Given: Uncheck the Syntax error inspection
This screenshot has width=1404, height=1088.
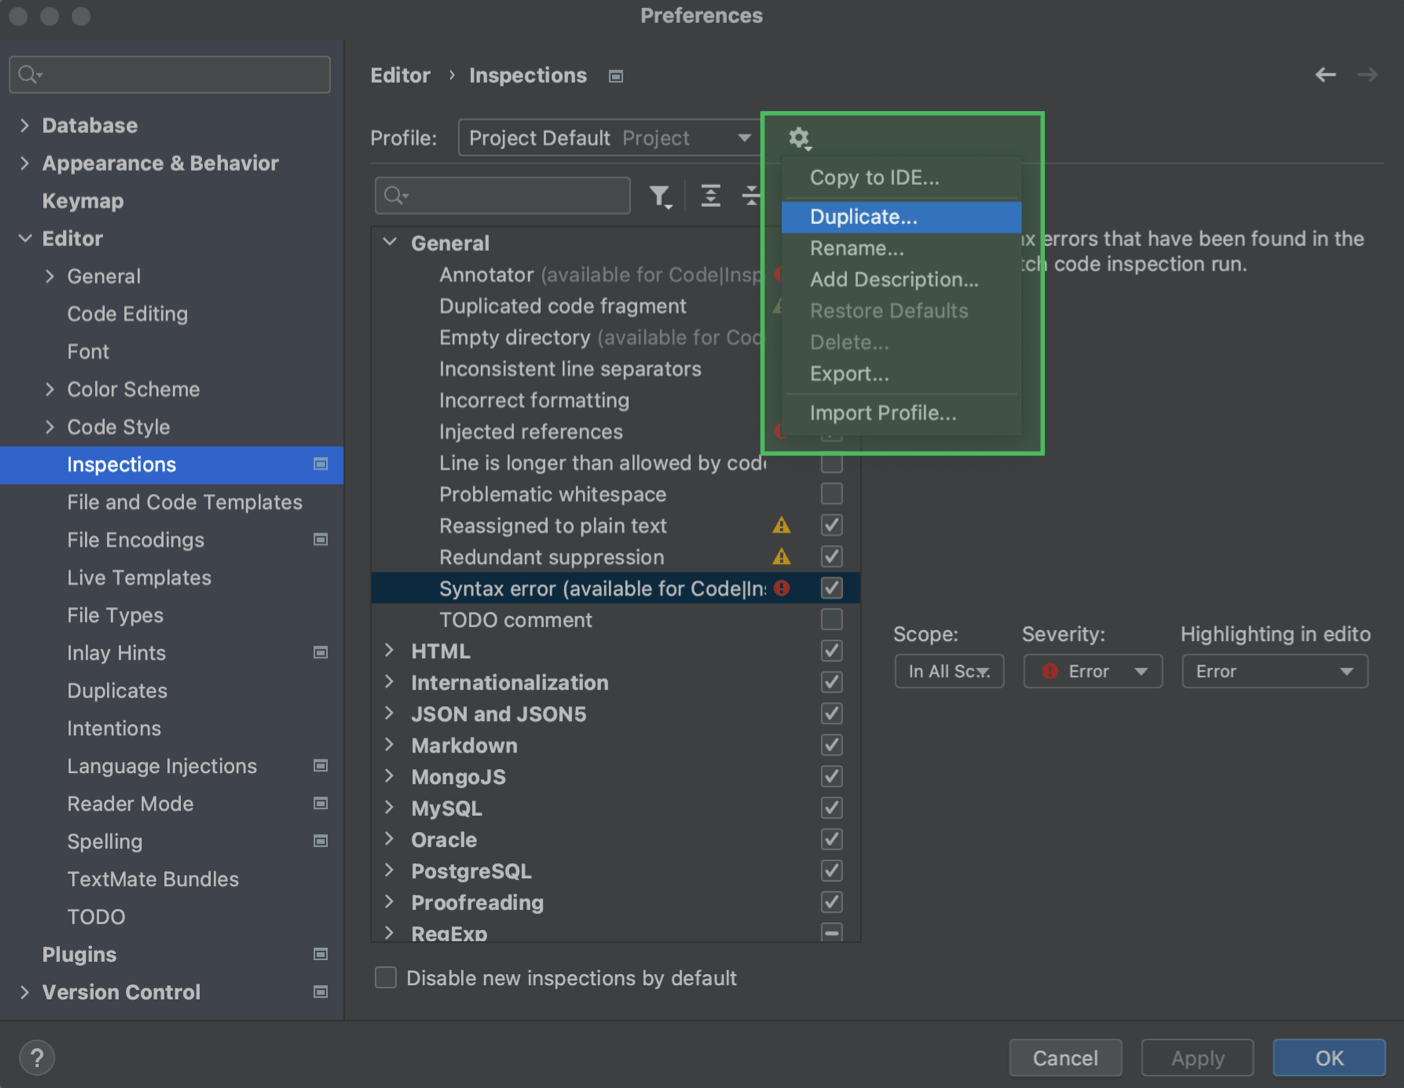Looking at the screenshot, I should 831,588.
